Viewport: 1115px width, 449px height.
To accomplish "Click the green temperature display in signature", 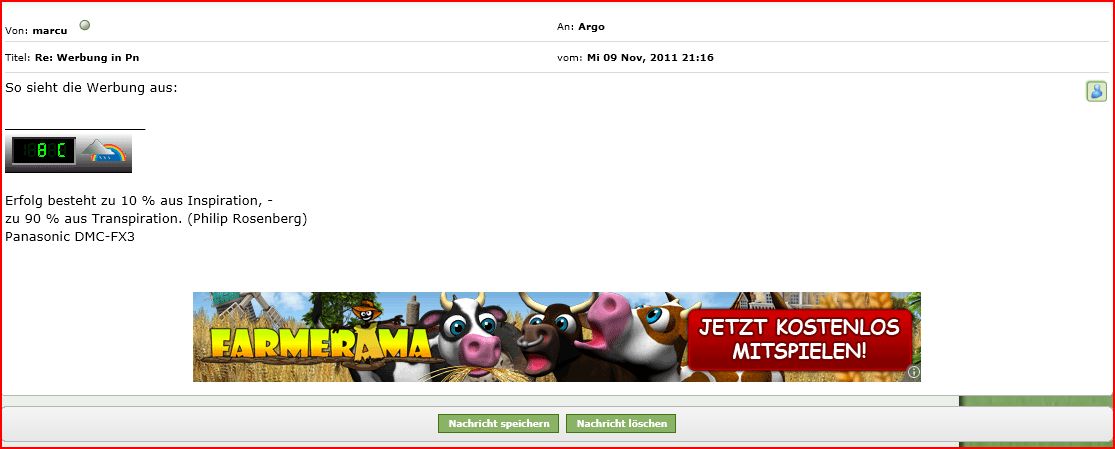I will tap(42, 153).
